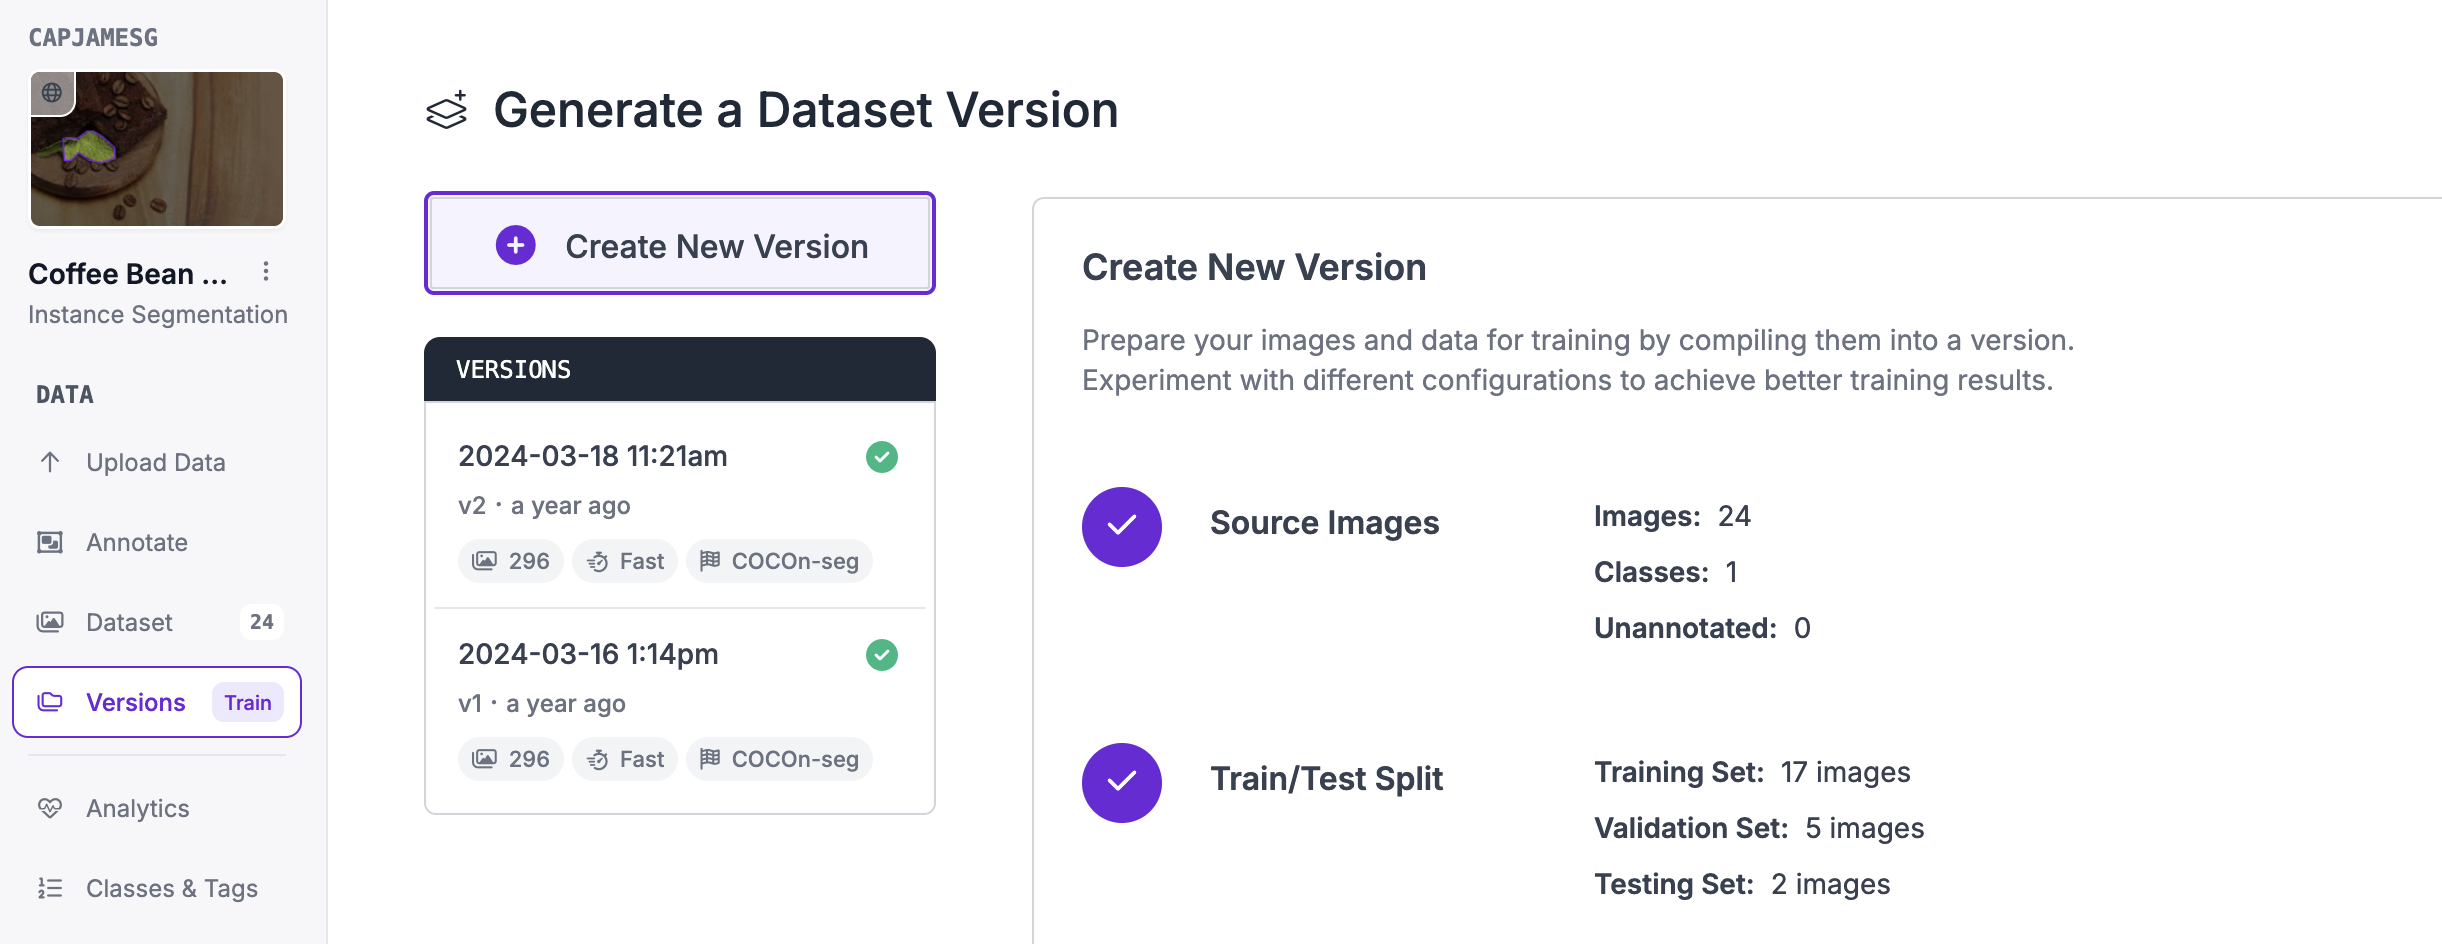Select version 2024-03-18 11:21am

[x=592, y=456]
